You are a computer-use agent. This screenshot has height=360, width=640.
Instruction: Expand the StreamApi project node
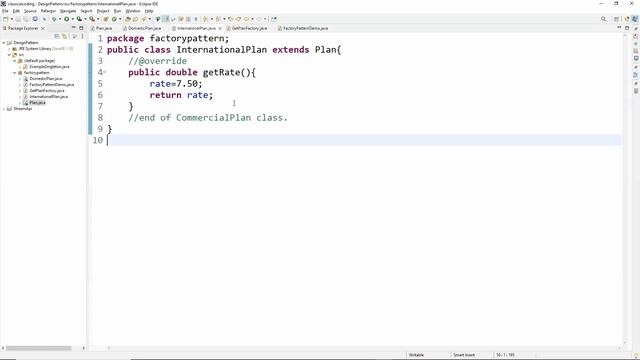[4, 109]
